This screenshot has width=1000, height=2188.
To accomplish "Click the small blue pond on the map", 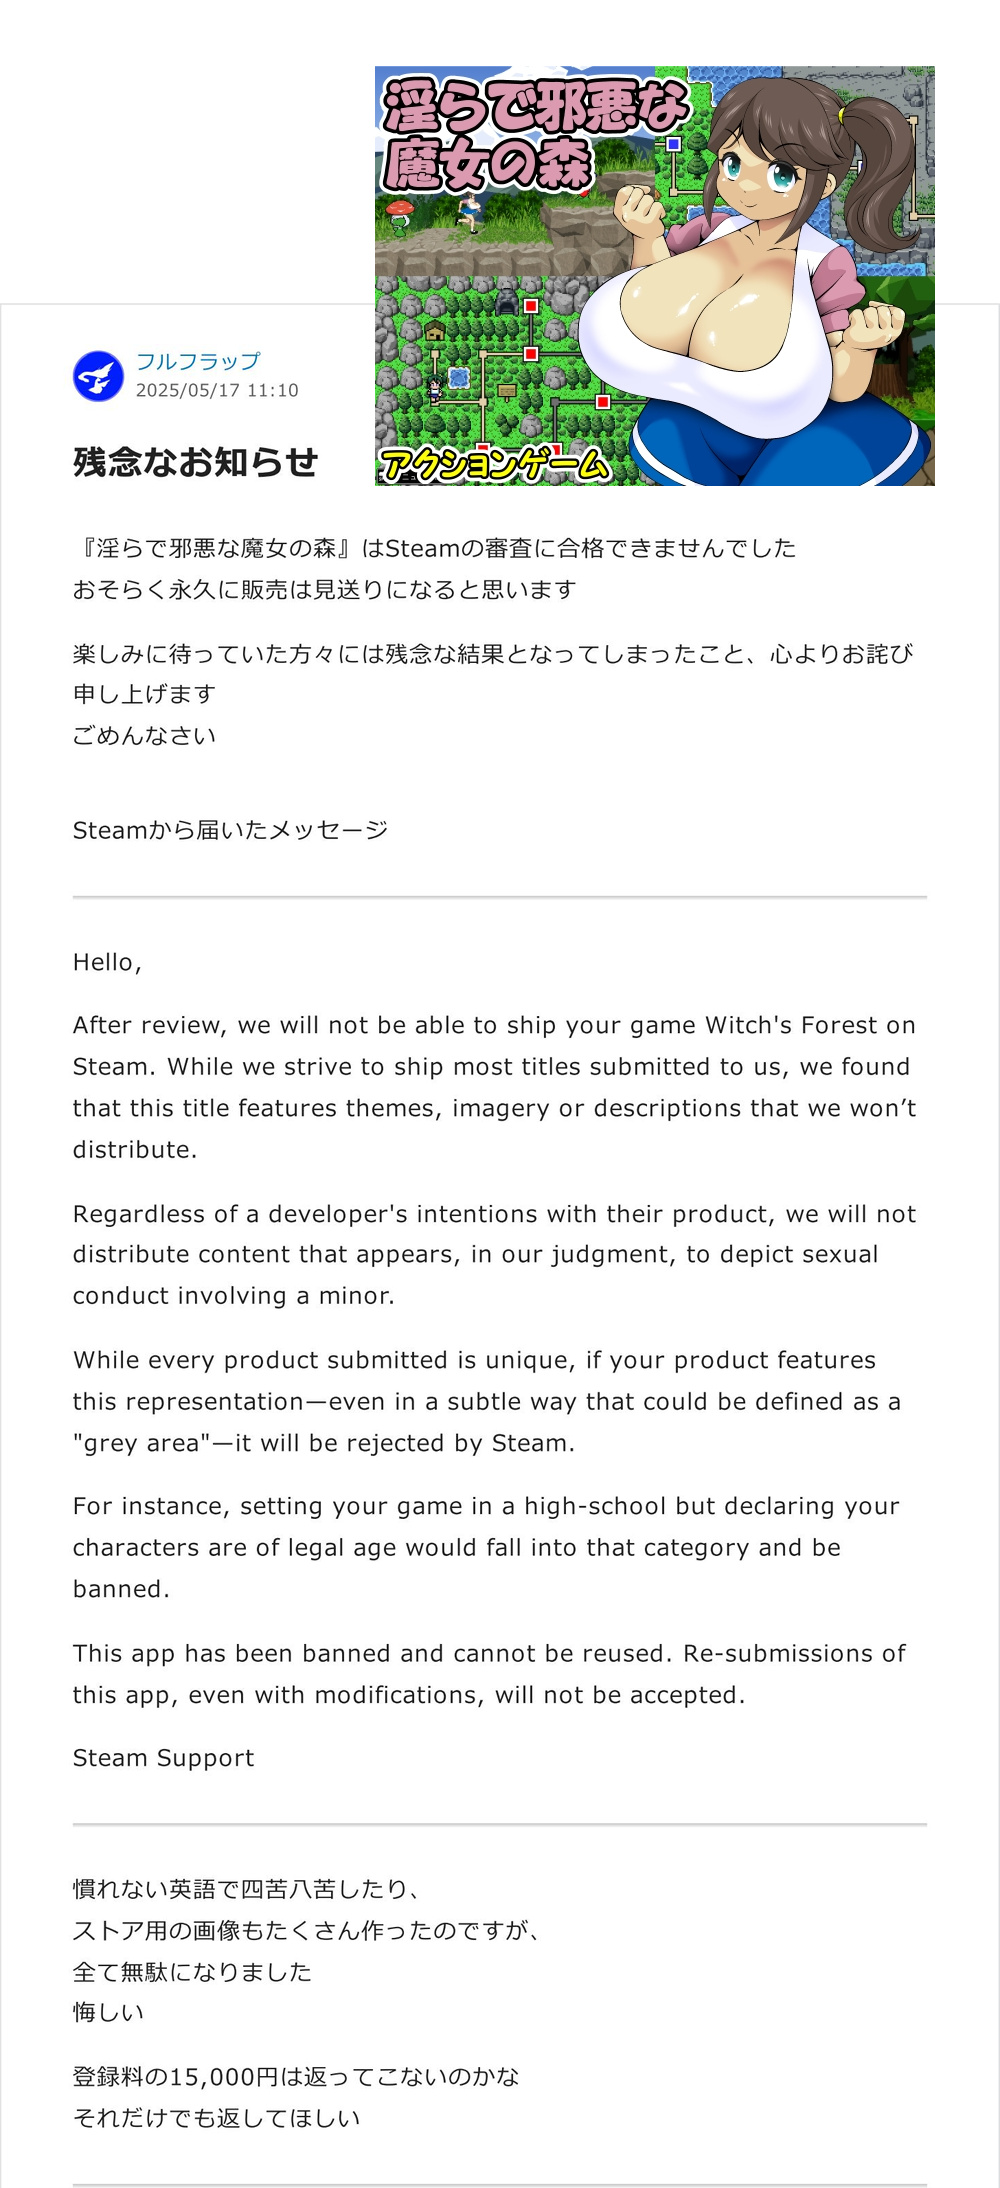I will pyautogui.click(x=459, y=377).
